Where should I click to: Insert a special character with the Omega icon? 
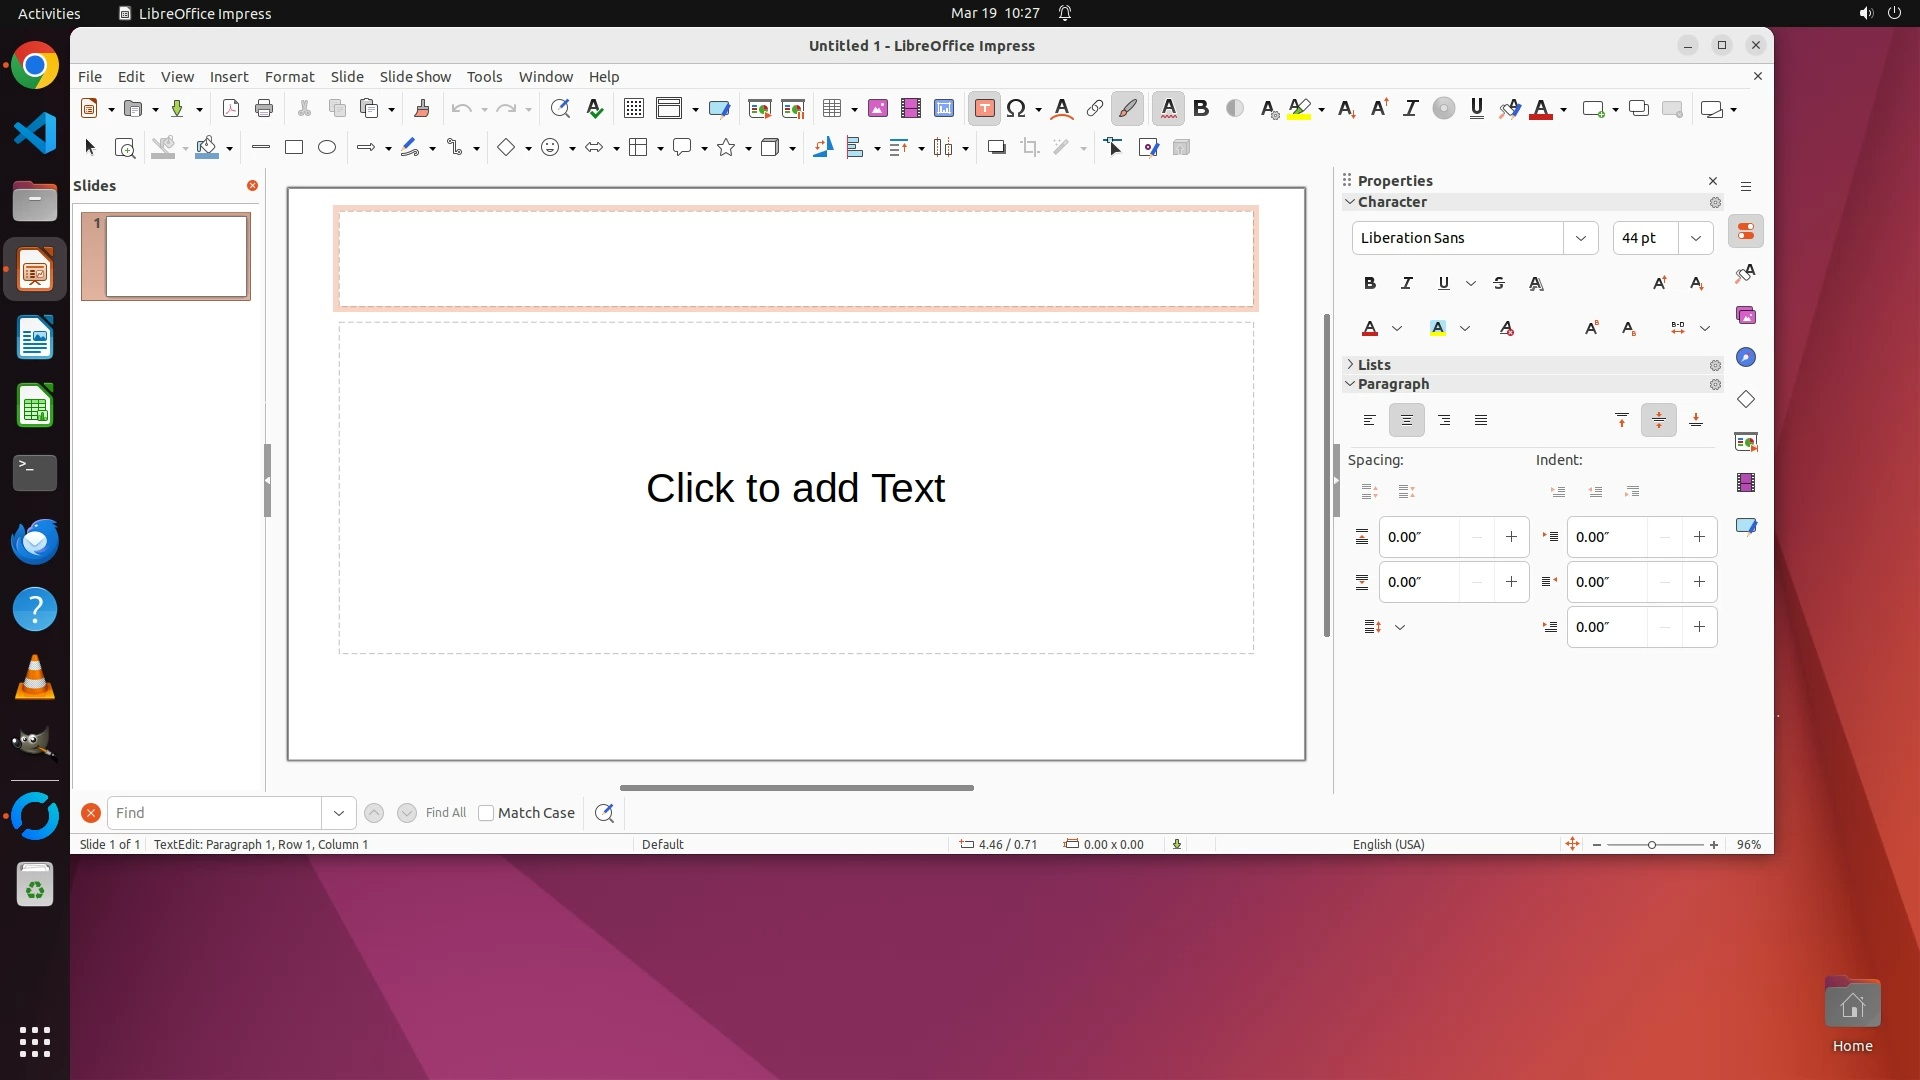pos(1016,109)
